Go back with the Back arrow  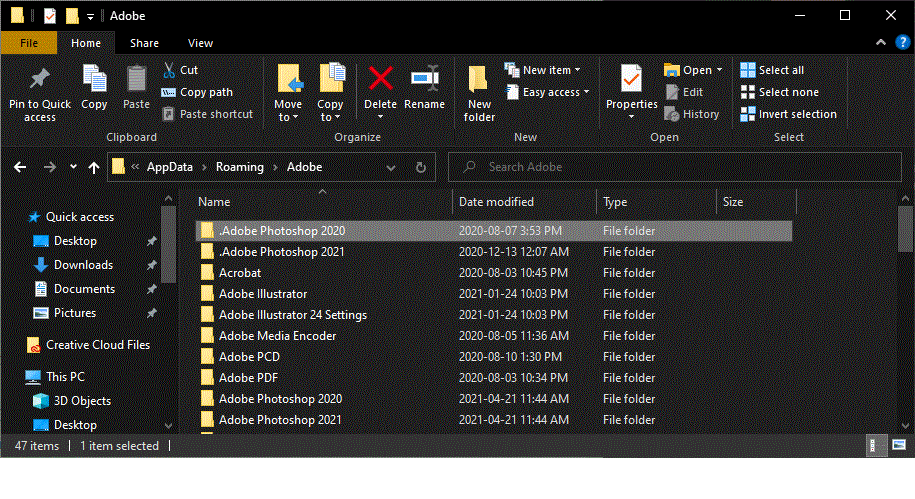tap(20, 168)
